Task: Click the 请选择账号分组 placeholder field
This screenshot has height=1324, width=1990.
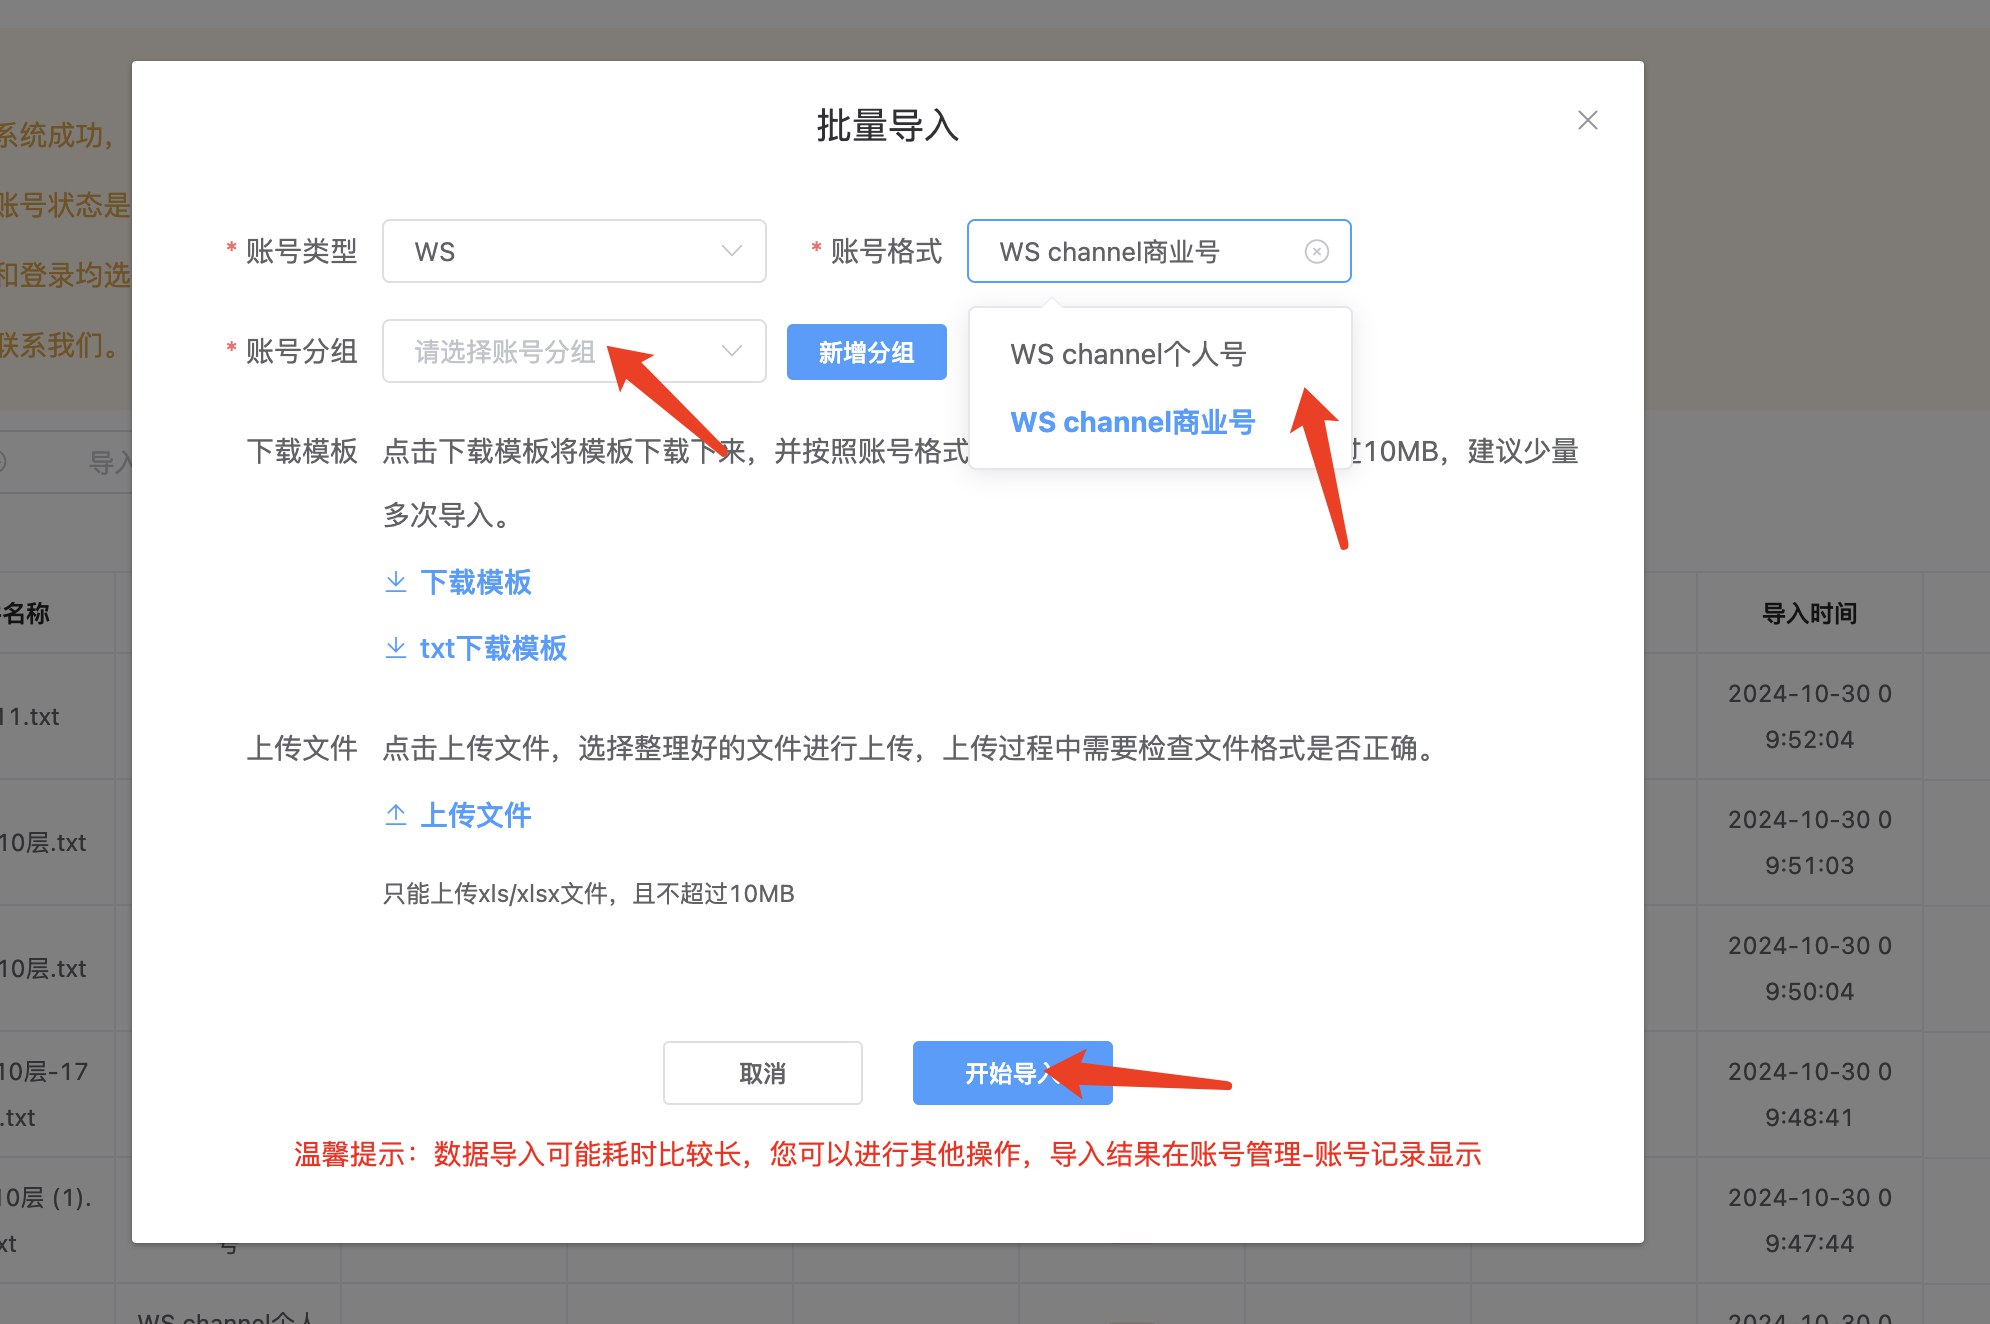Action: pyautogui.click(x=505, y=351)
